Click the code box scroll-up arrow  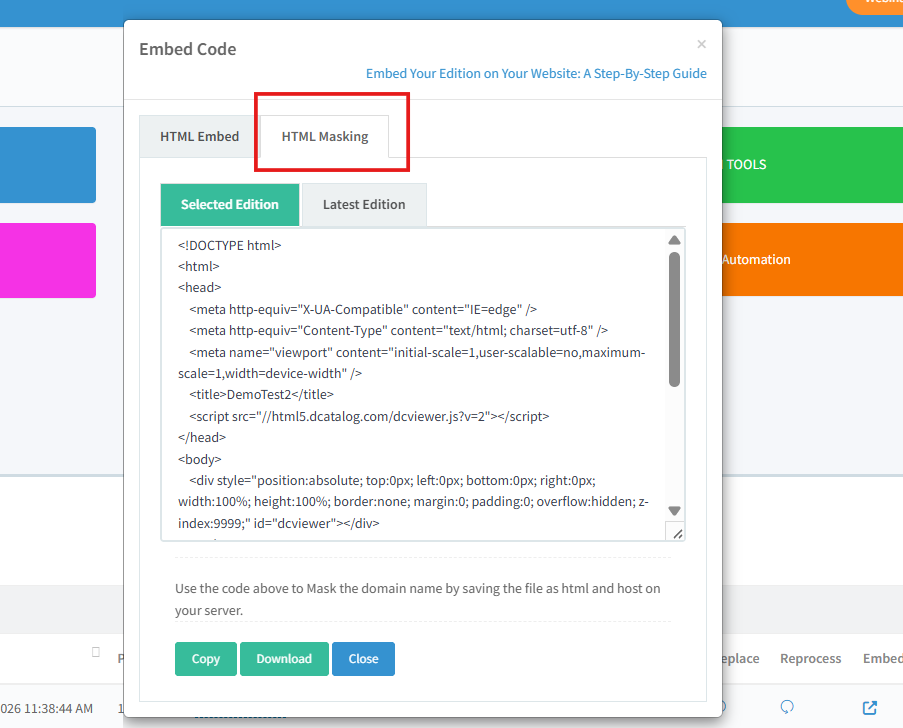point(674,240)
